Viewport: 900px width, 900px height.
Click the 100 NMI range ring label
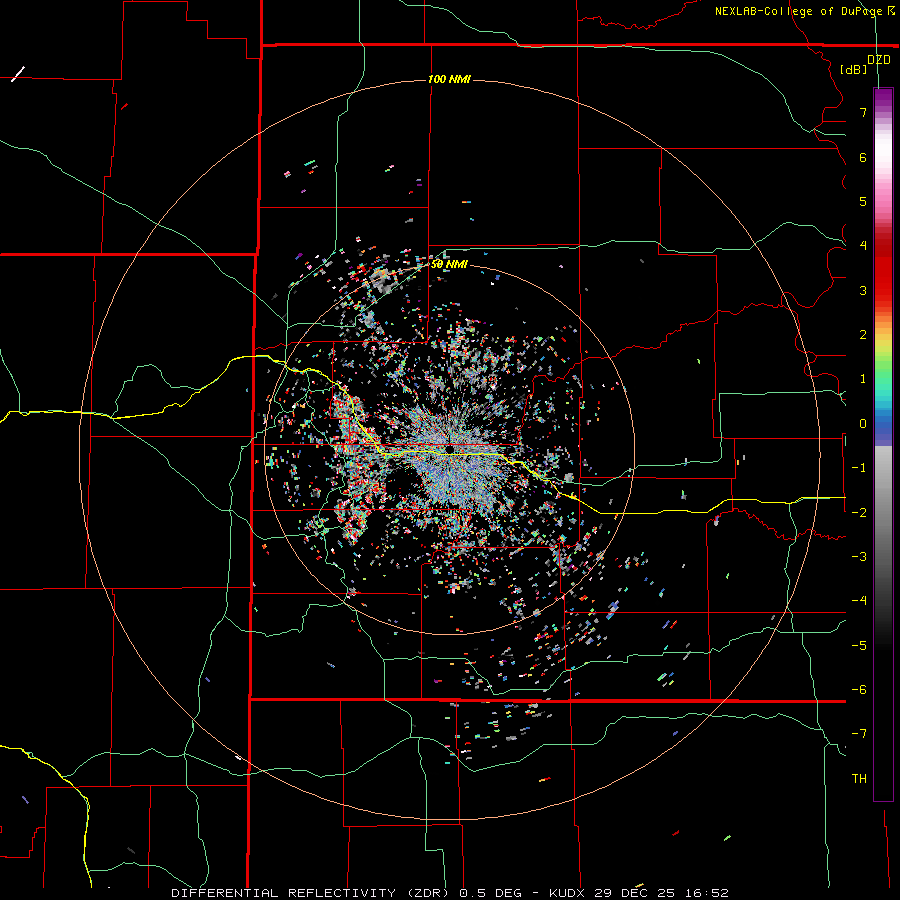pos(449,79)
